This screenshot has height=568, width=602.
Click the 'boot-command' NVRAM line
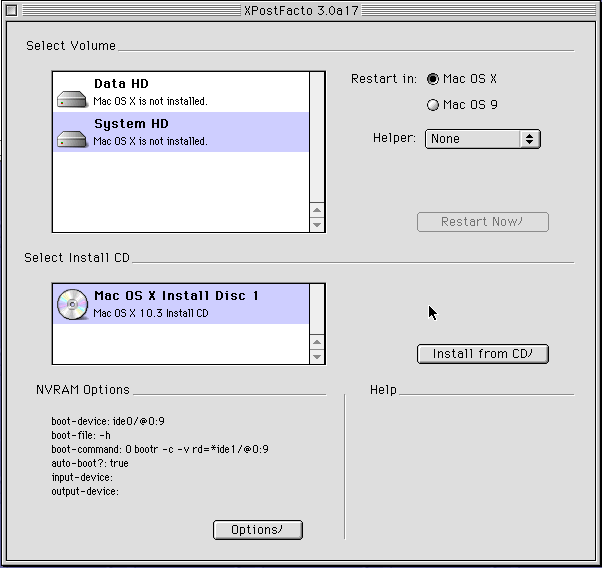(160, 449)
